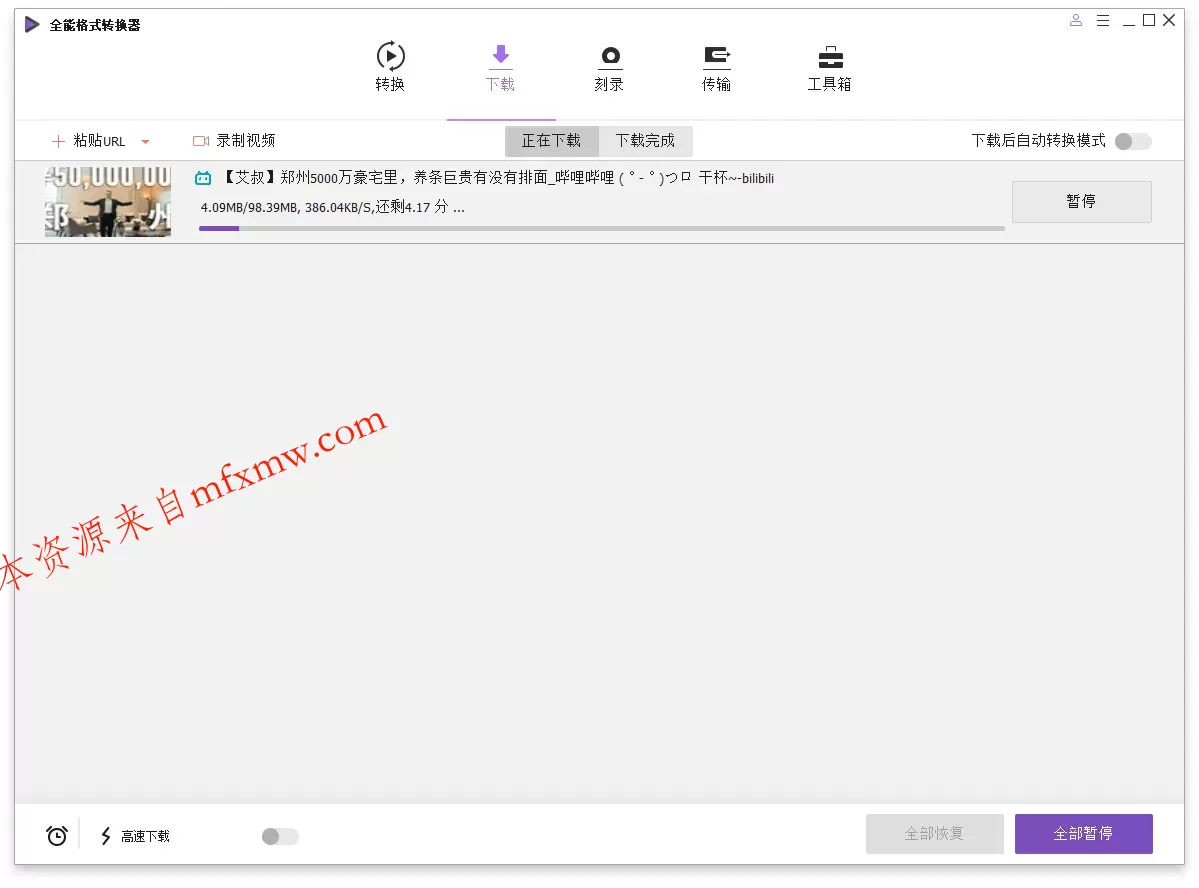Click the 录制视频 camera icon
Image resolution: width=1199 pixels, height=888 pixels.
point(200,141)
